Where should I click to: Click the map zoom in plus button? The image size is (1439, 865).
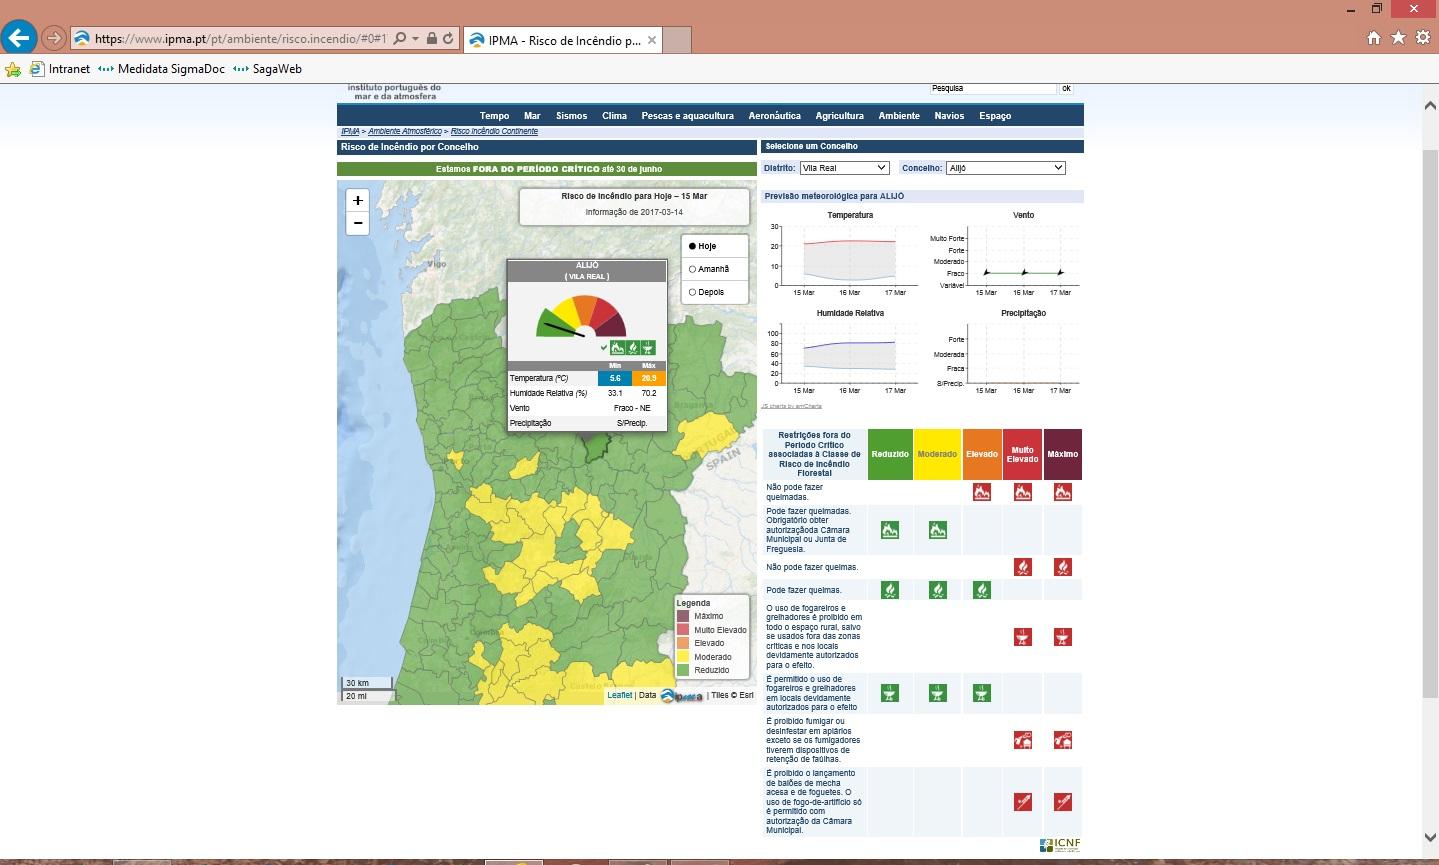point(357,200)
